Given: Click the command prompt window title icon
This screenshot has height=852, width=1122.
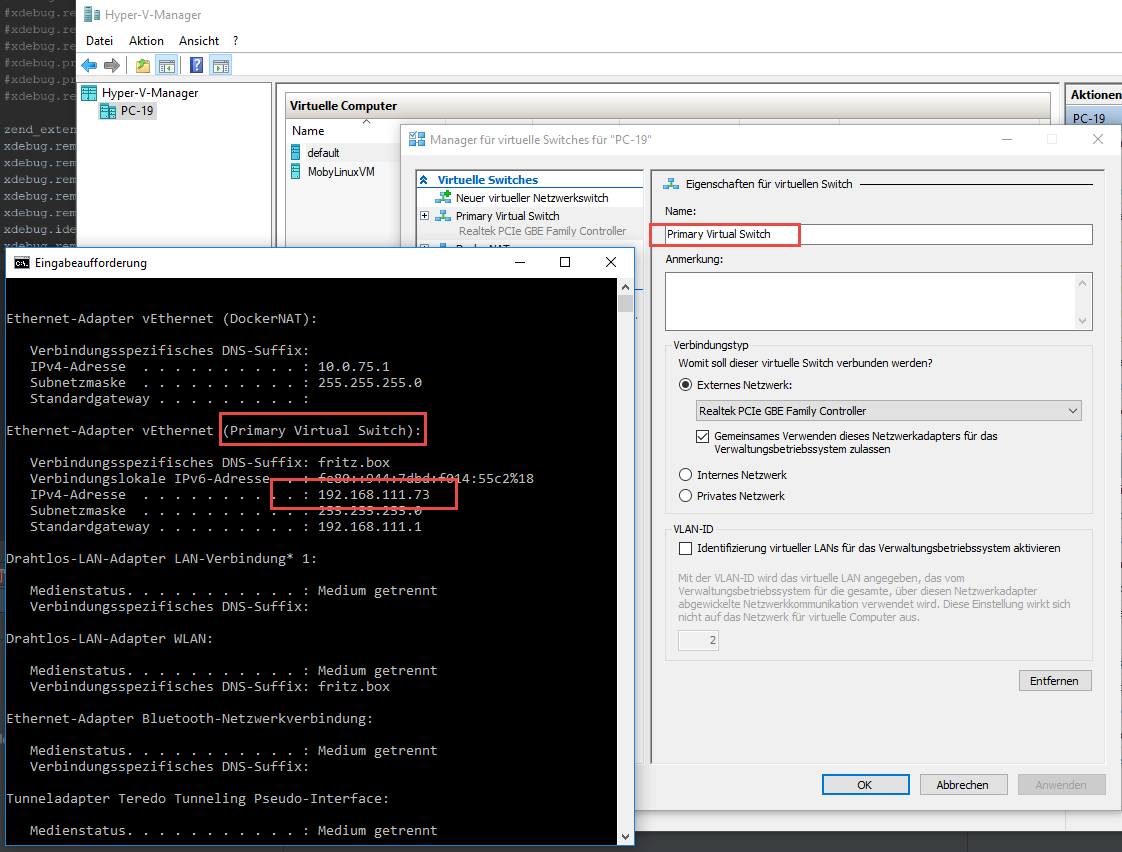Looking at the screenshot, I should [21, 263].
